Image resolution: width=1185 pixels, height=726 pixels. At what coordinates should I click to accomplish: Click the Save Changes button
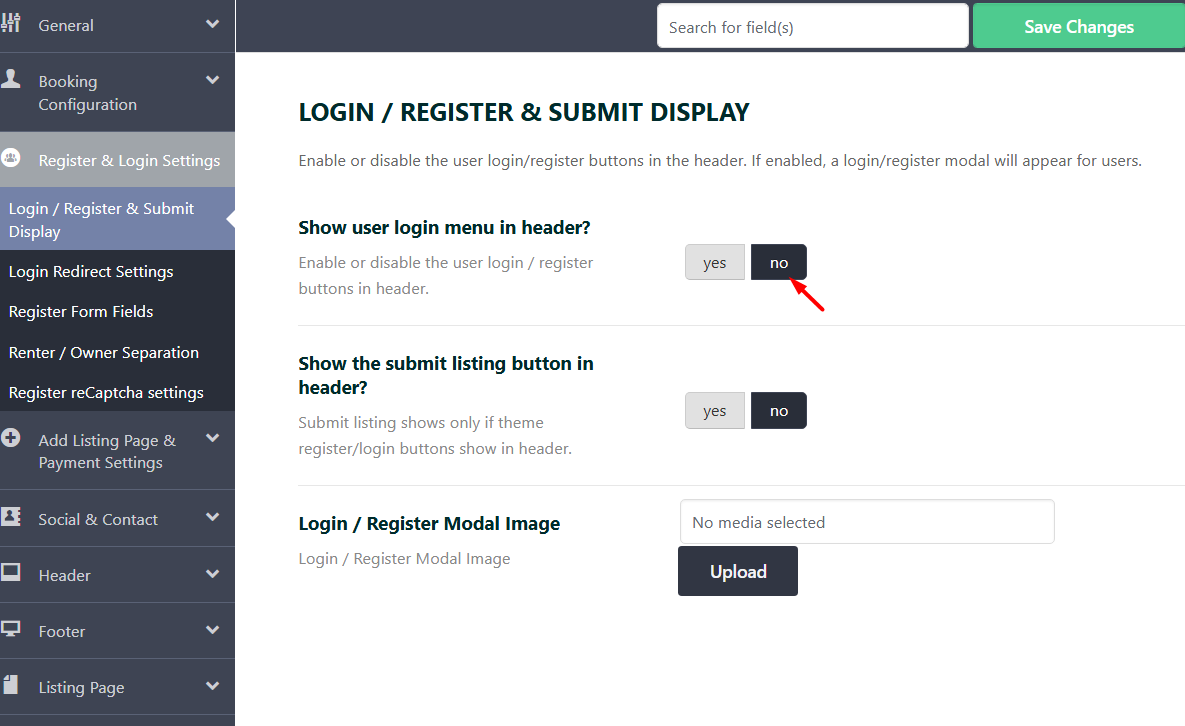1078,26
